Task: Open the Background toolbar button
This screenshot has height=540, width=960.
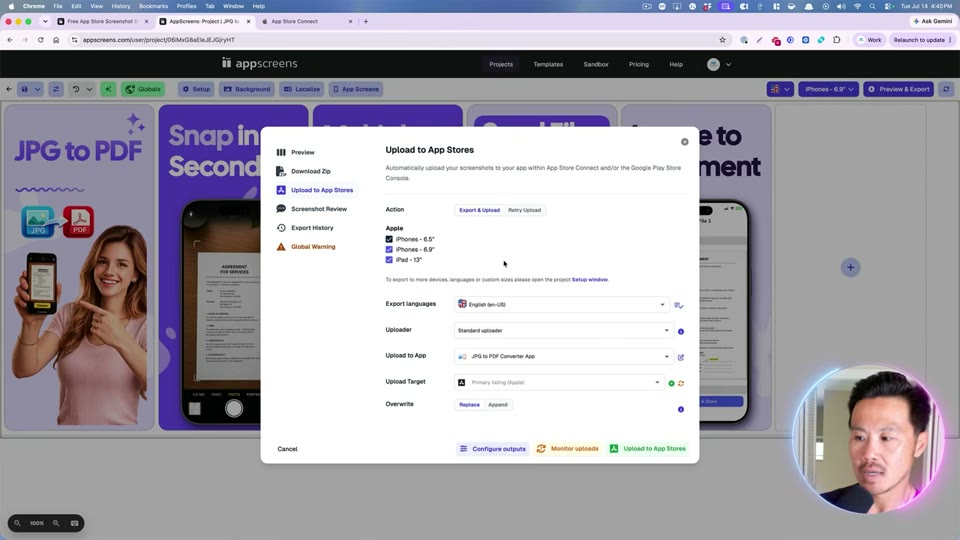Action: pos(247,89)
